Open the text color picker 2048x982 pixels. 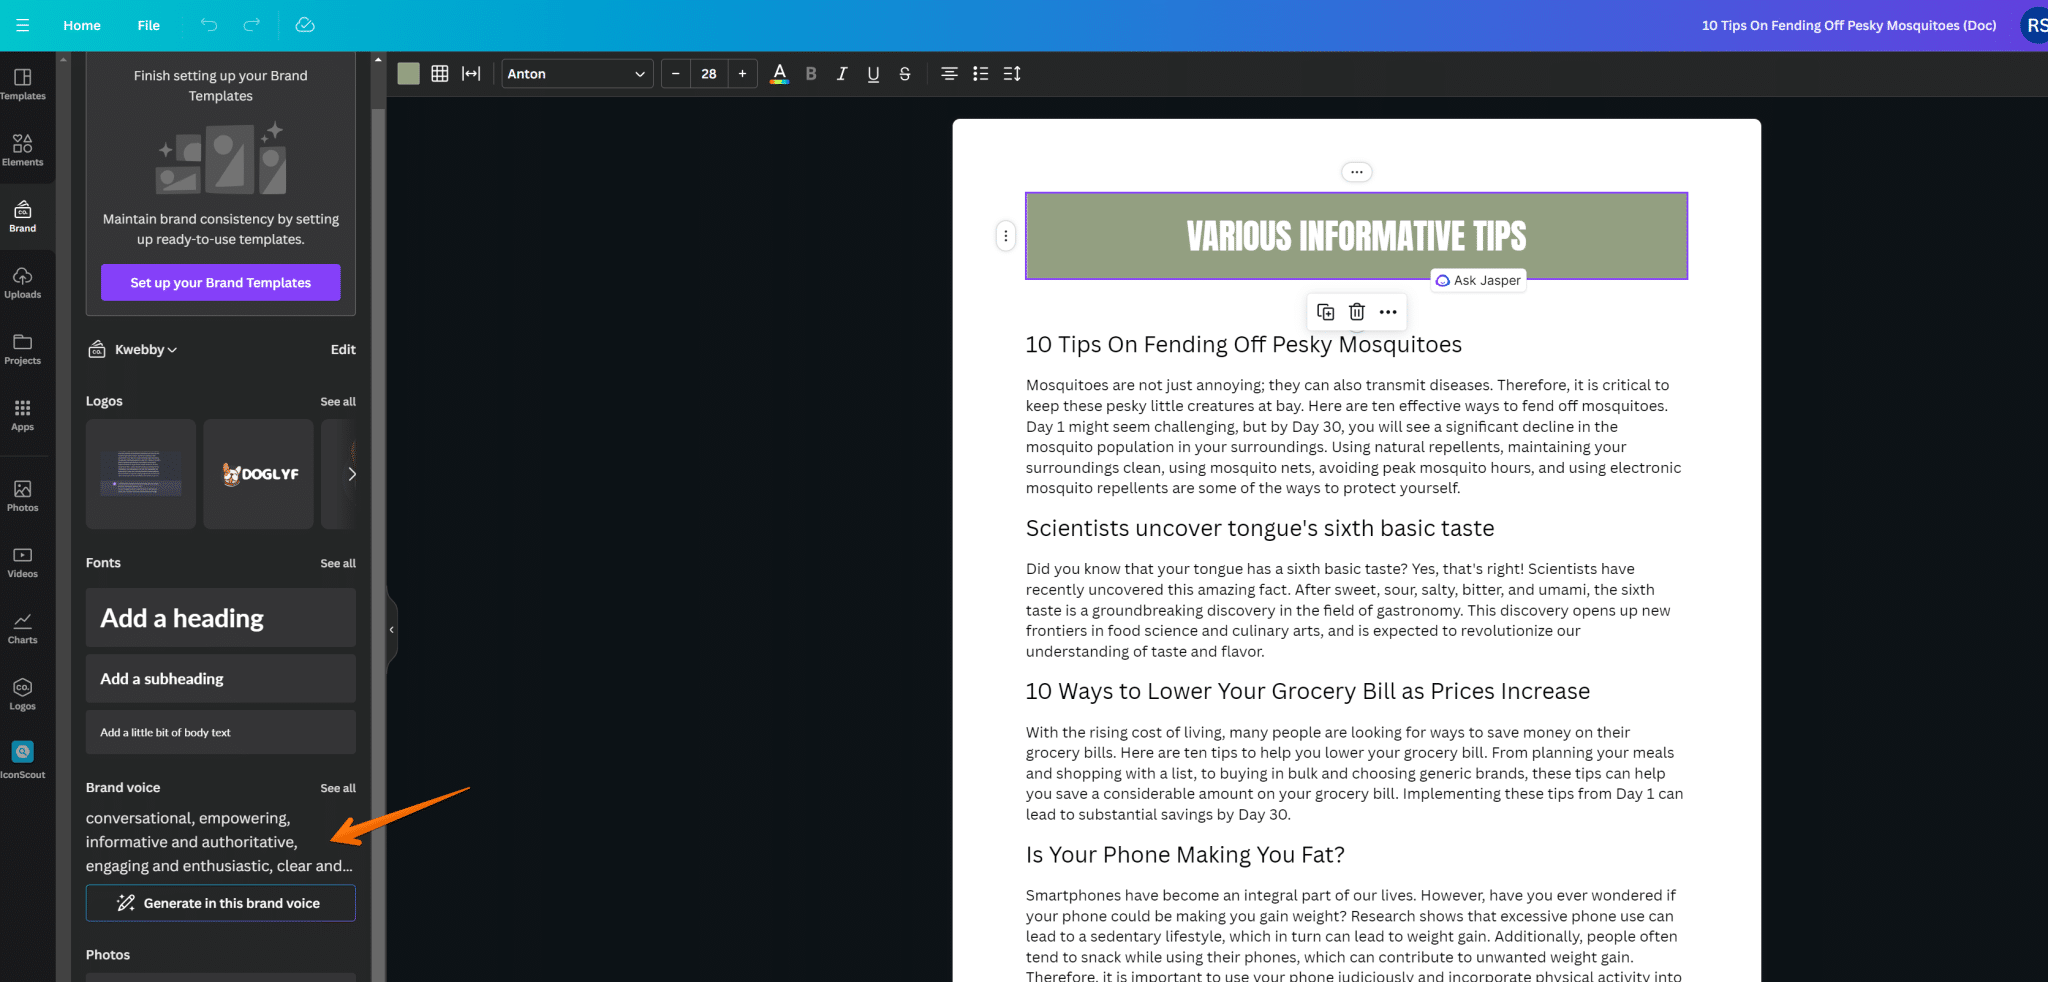click(x=779, y=74)
